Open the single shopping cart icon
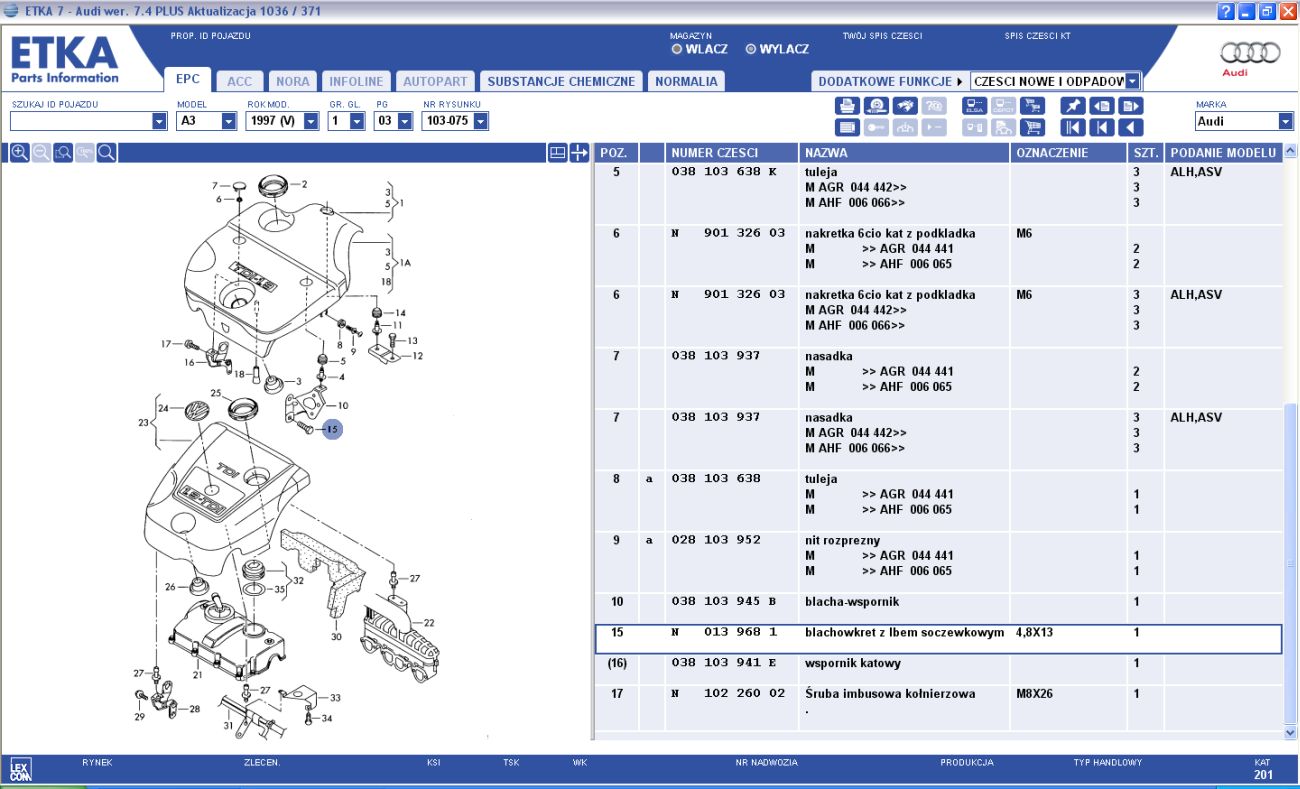This screenshot has height=789, width=1300. coord(1032,127)
